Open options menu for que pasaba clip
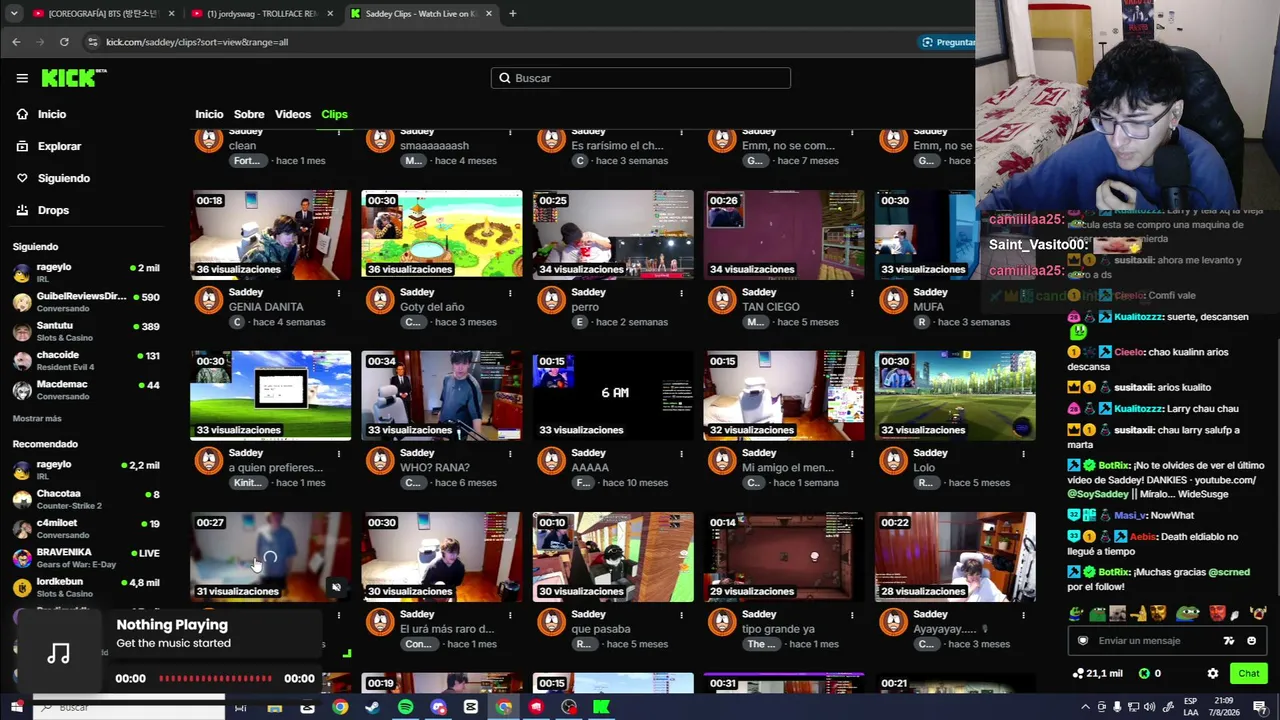The width and height of the screenshot is (1280, 720). (x=681, y=615)
